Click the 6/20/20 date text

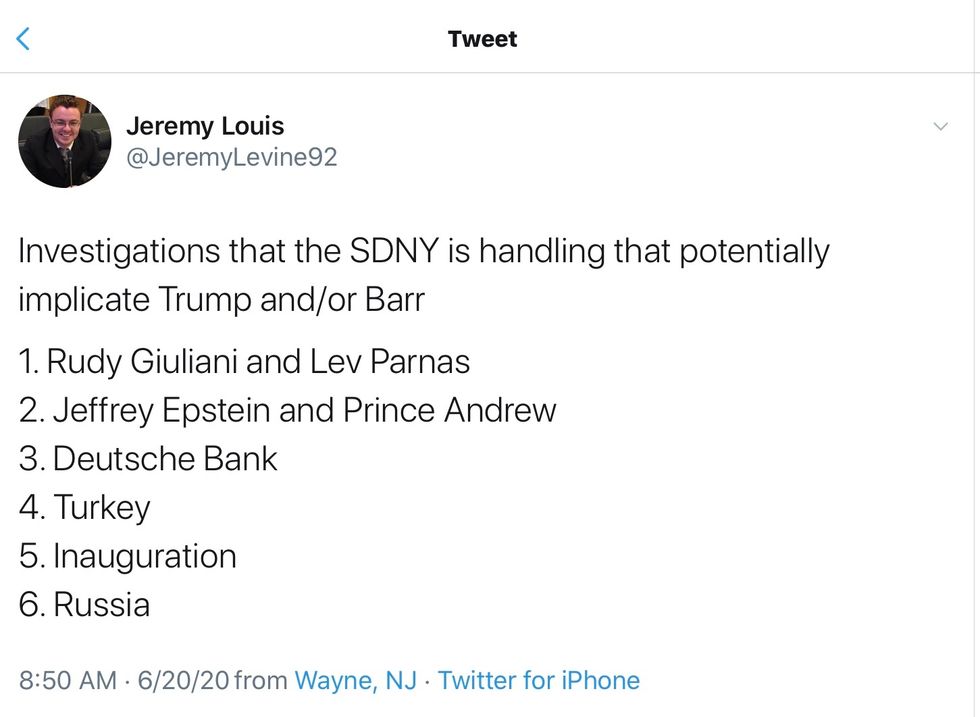(x=185, y=681)
